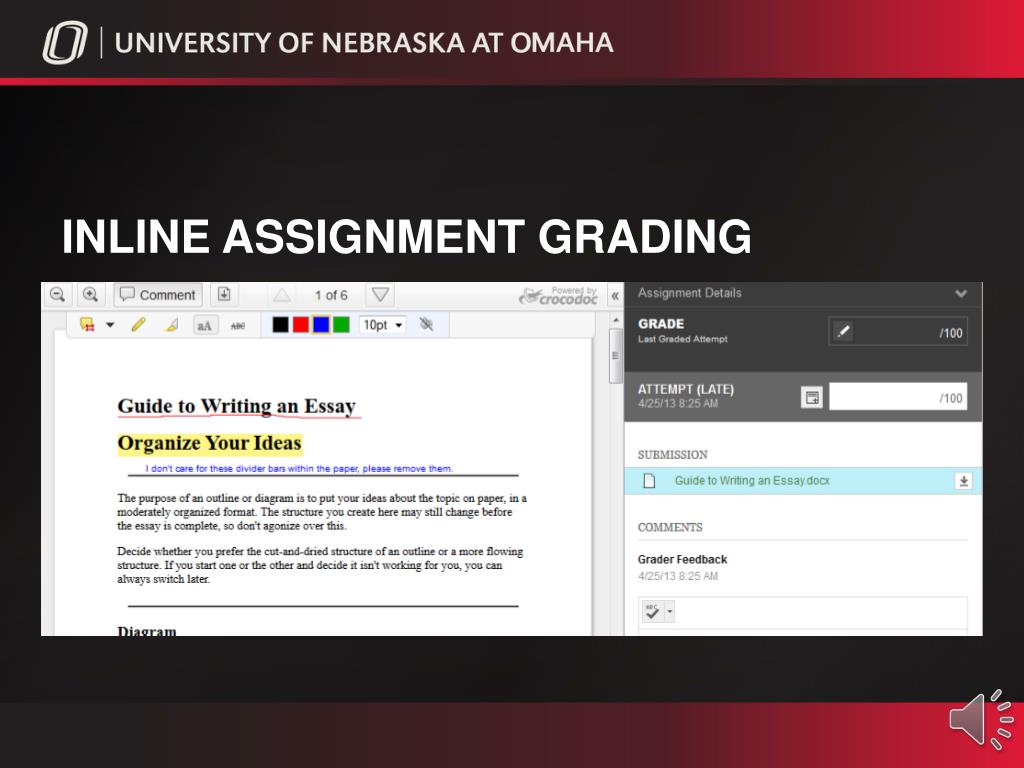Screen dimensions: 1024x768
Task: Click the GRADE score field out of 100
Action: coord(898,332)
